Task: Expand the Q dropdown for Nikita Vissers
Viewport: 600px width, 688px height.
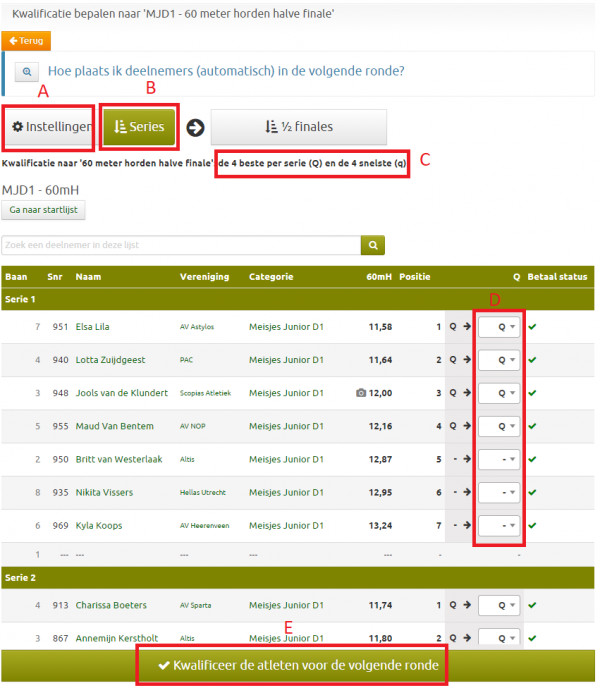Action: [x=499, y=492]
